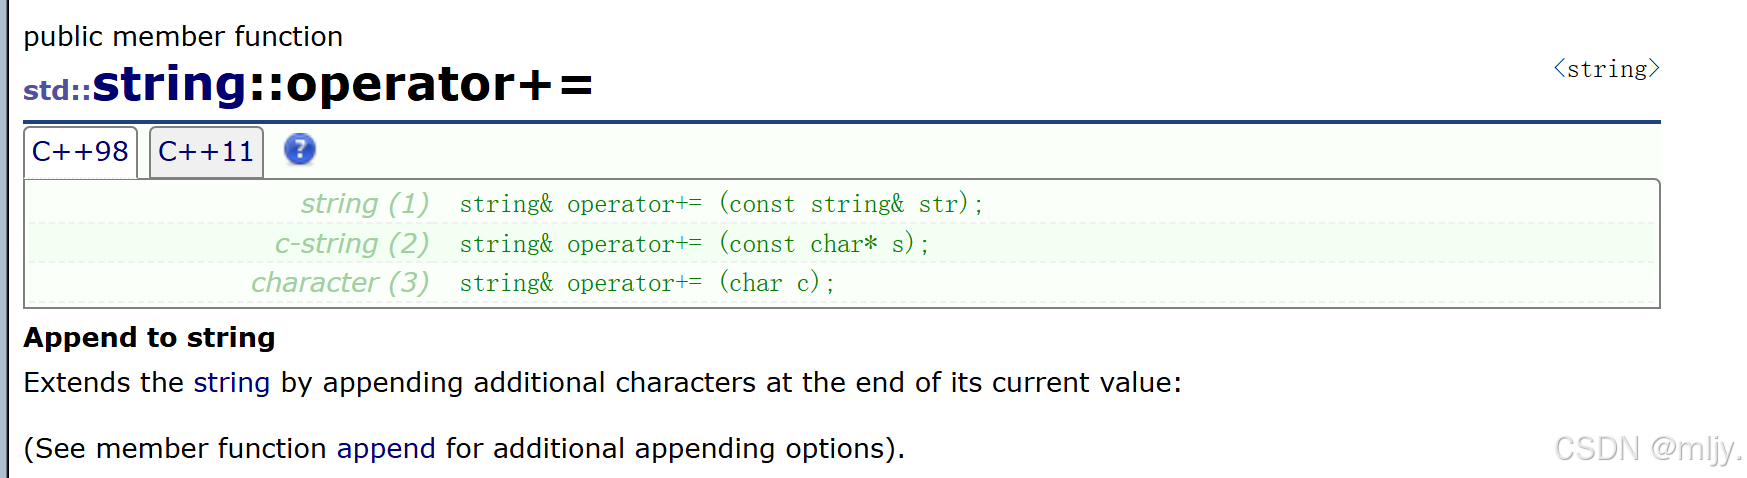Click the 'operator+=' text in the page title
Screen dimensions: 1747x478
coord(440,84)
